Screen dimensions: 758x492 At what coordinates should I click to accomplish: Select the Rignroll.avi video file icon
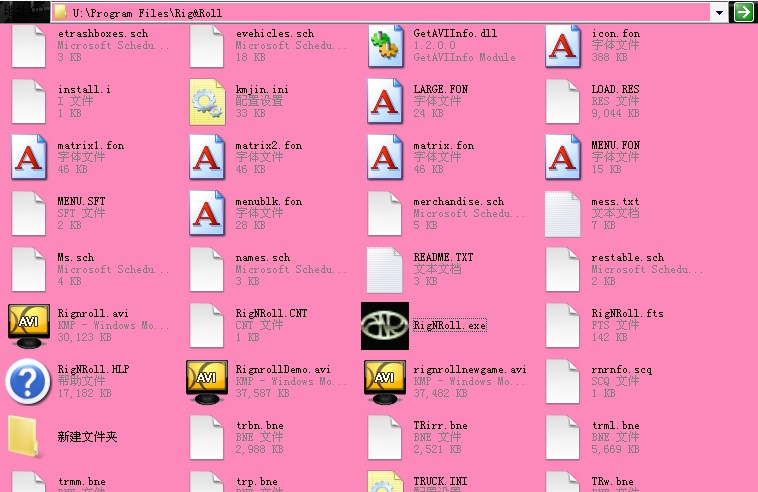tap(29, 325)
